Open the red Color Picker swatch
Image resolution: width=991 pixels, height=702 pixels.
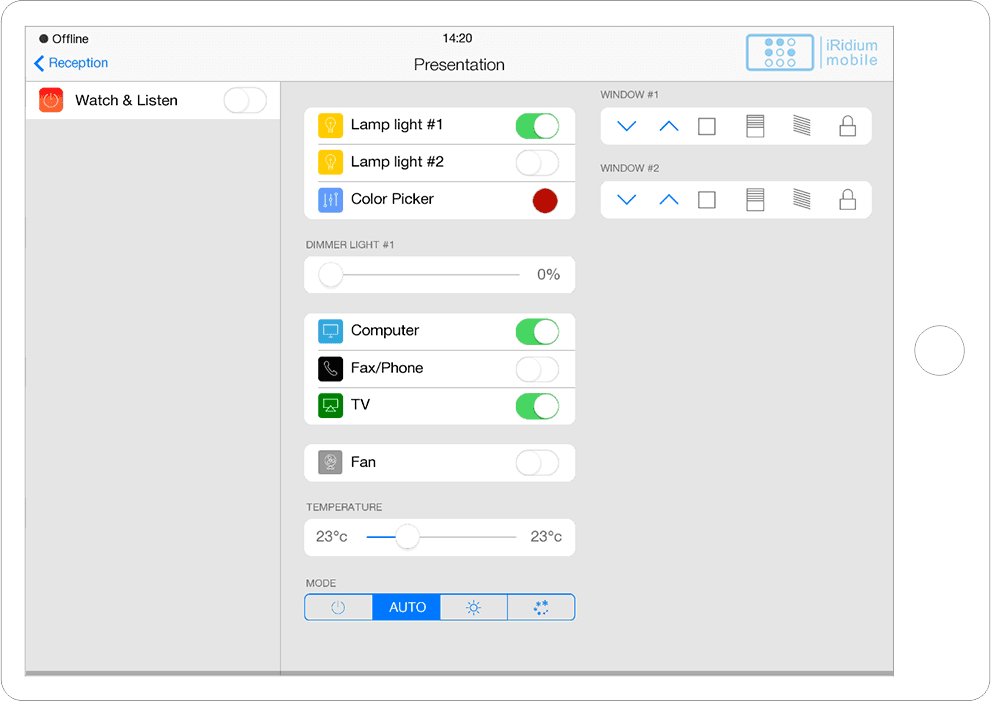[545, 200]
